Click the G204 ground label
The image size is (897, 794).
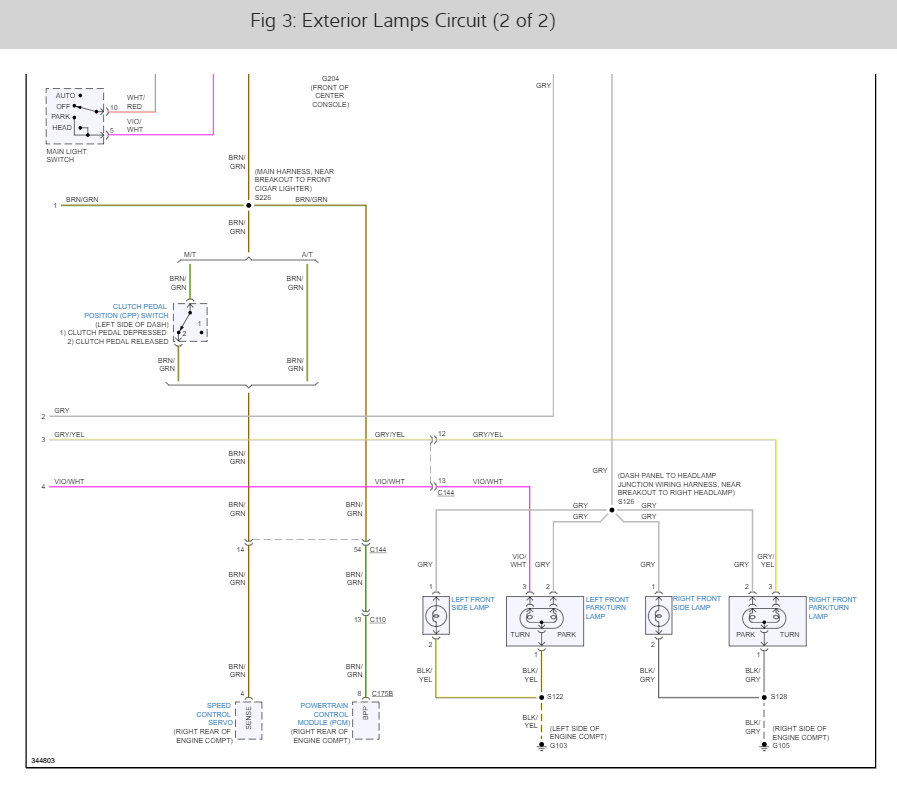pyautogui.click(x=330, y=78)
